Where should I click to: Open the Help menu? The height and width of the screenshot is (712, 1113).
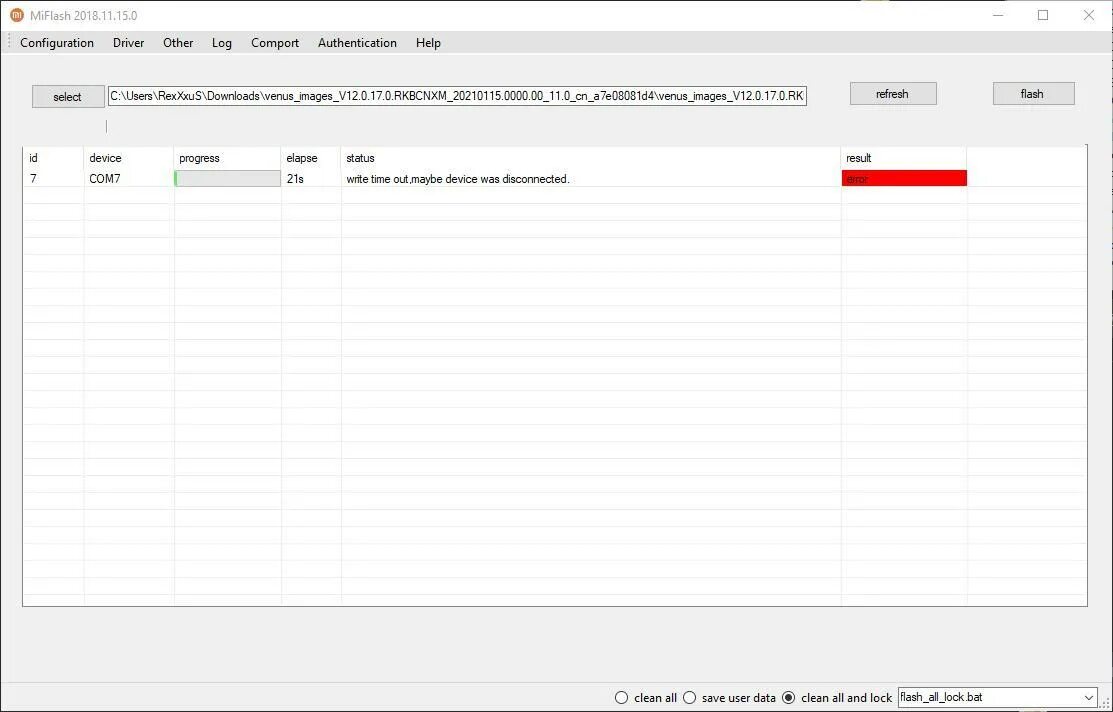click(428, 43)
